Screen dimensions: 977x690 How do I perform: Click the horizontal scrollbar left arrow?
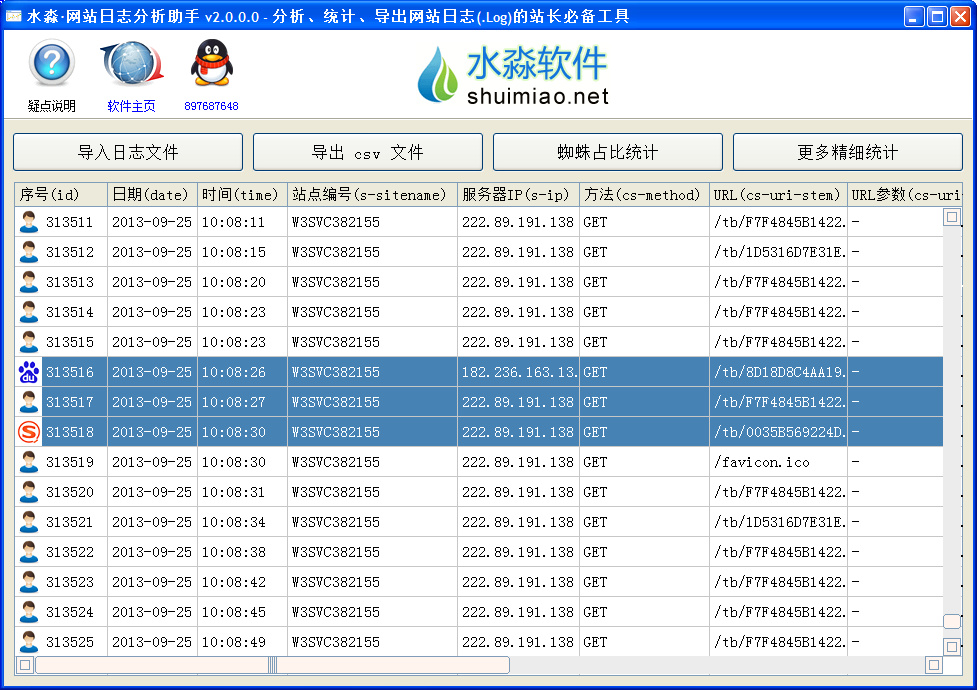(x=25, y=665)
